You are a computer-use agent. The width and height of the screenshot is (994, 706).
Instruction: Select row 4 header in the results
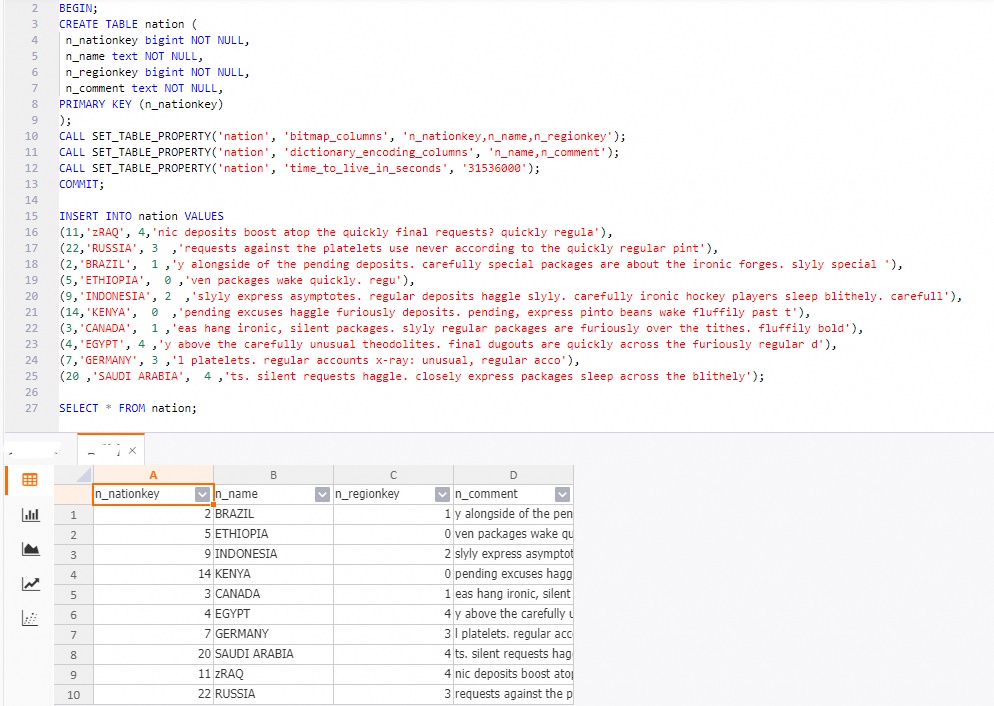point(73,574)
